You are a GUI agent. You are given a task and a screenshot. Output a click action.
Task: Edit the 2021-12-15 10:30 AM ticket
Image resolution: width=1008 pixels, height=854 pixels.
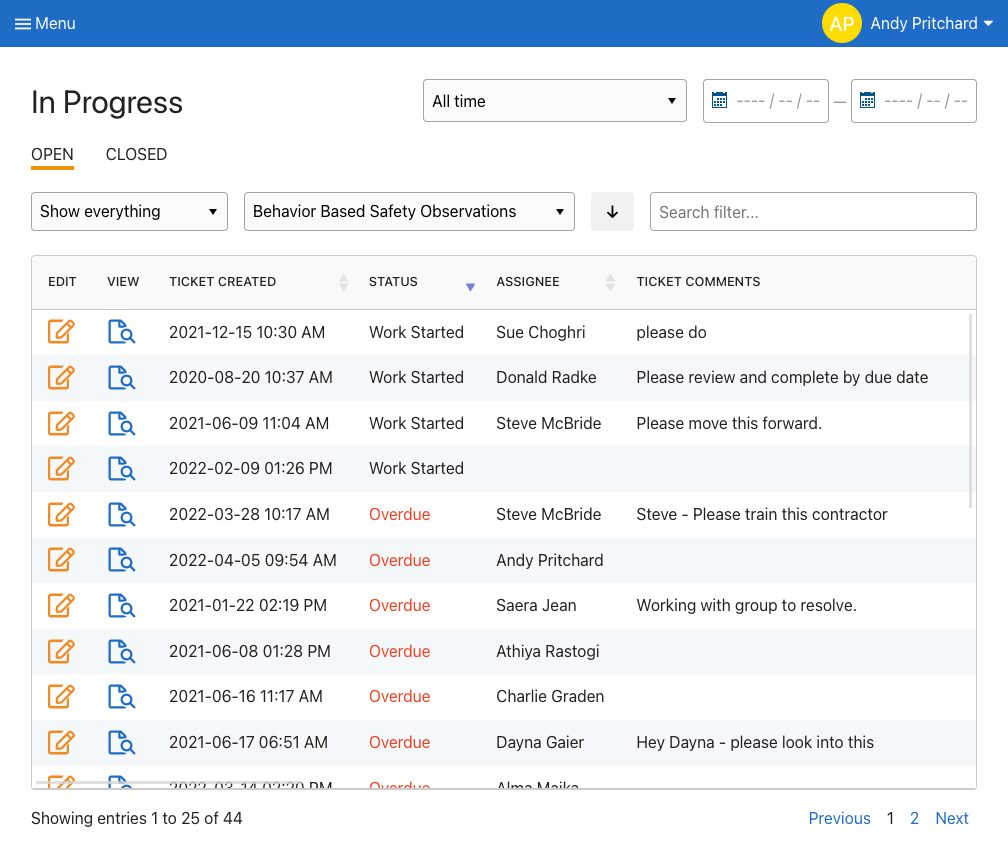[x=61, y=332]
